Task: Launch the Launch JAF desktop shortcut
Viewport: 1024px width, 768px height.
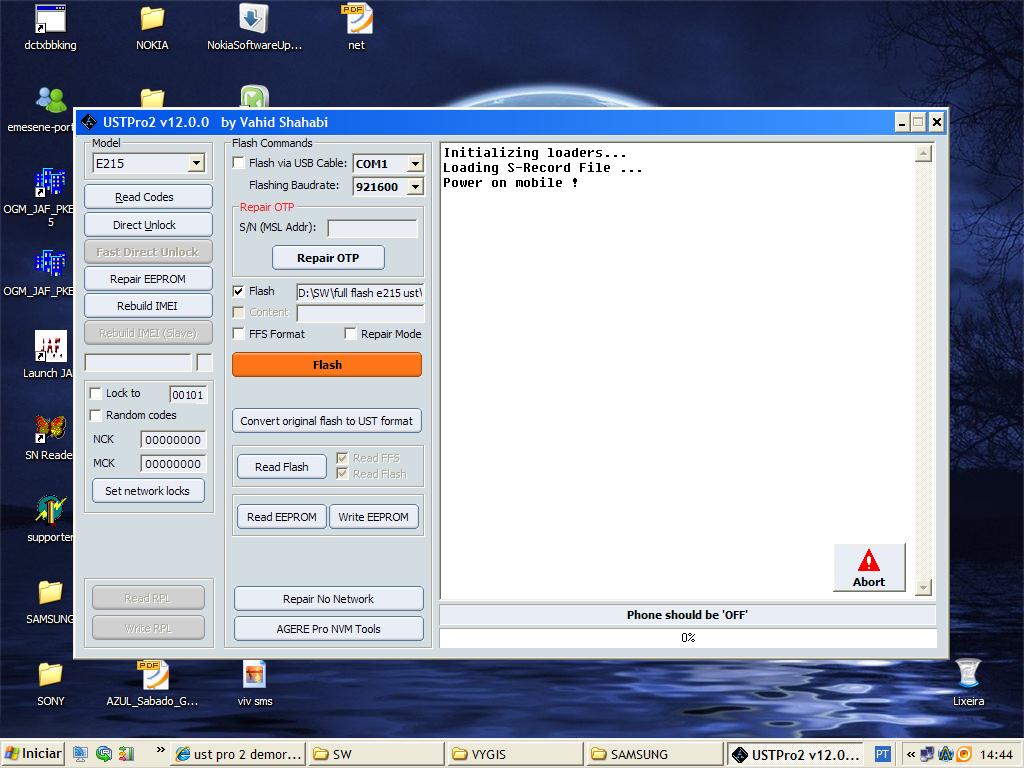Action: [x=48, y=355]
